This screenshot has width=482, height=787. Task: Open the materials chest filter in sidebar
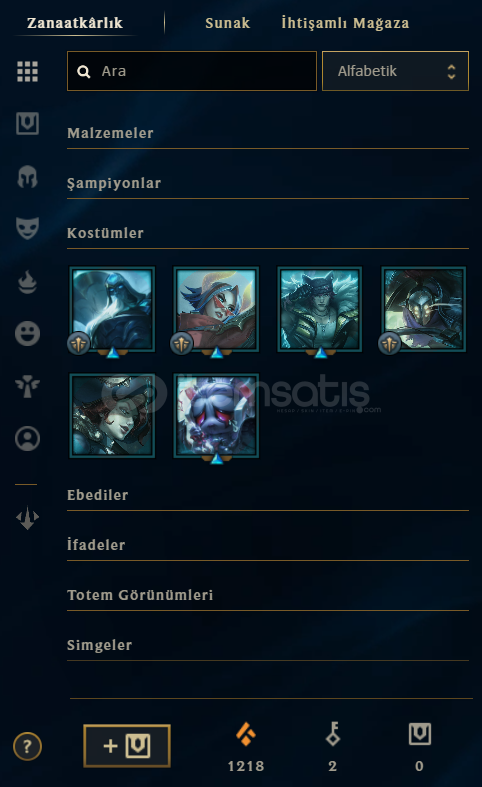[x=27, y=123]
